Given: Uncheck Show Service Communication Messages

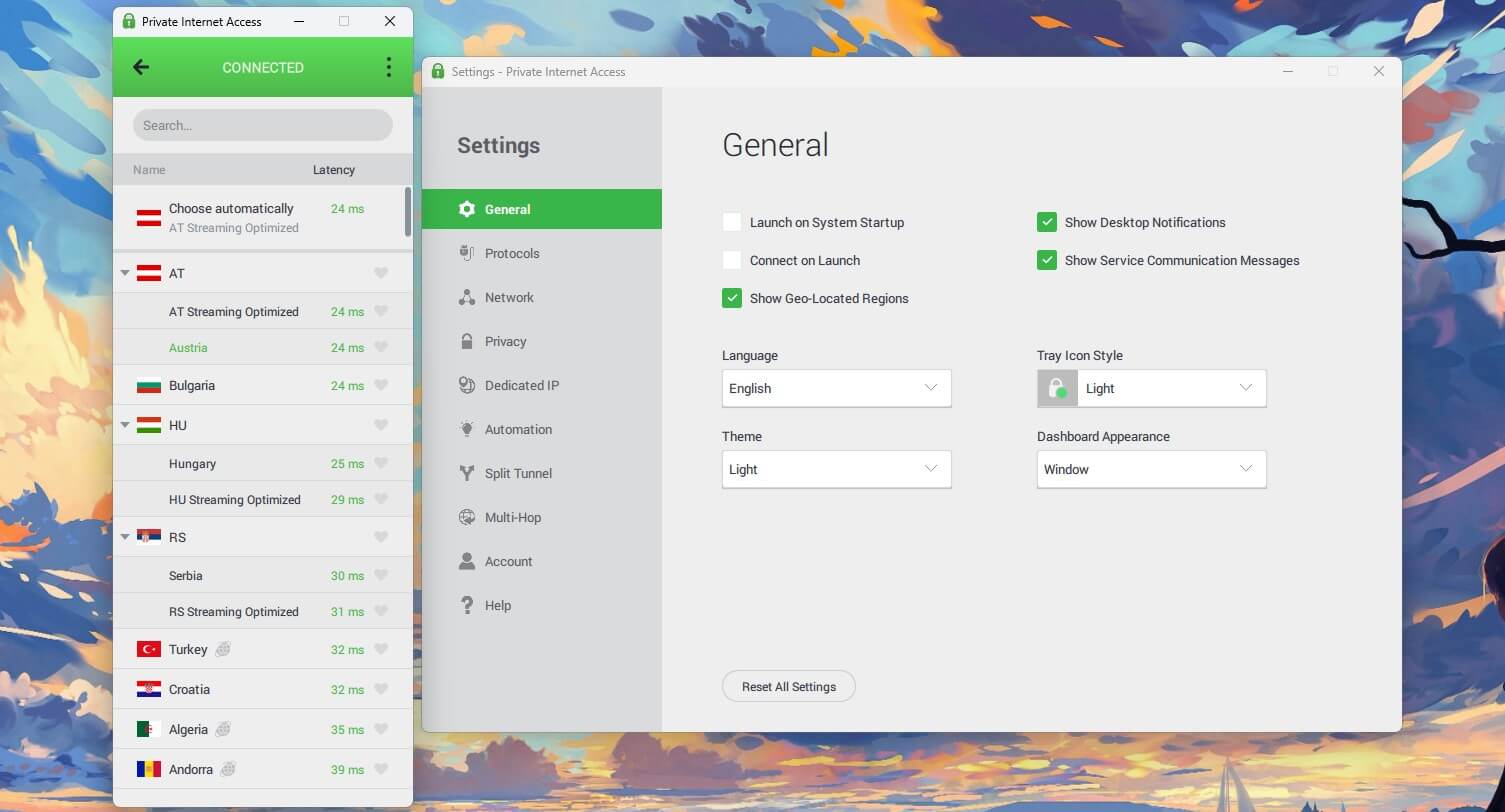Looking at the screenshot, I should [1047, 260].
